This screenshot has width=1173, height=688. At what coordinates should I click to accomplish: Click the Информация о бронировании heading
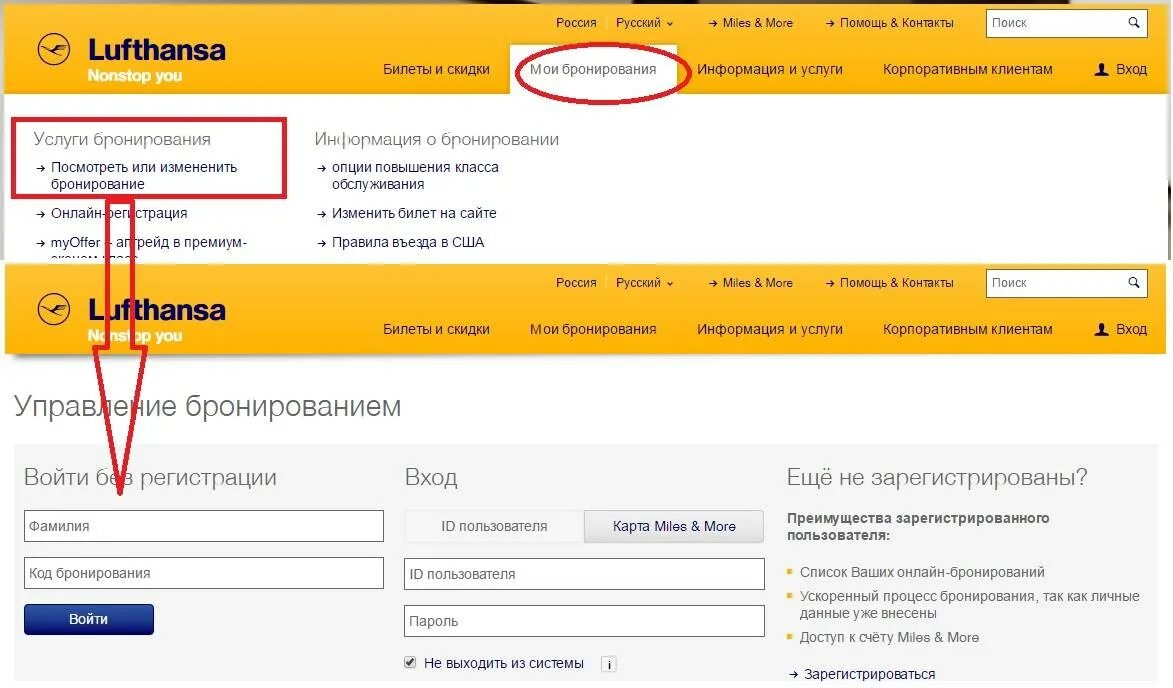[x=436, y=139]
